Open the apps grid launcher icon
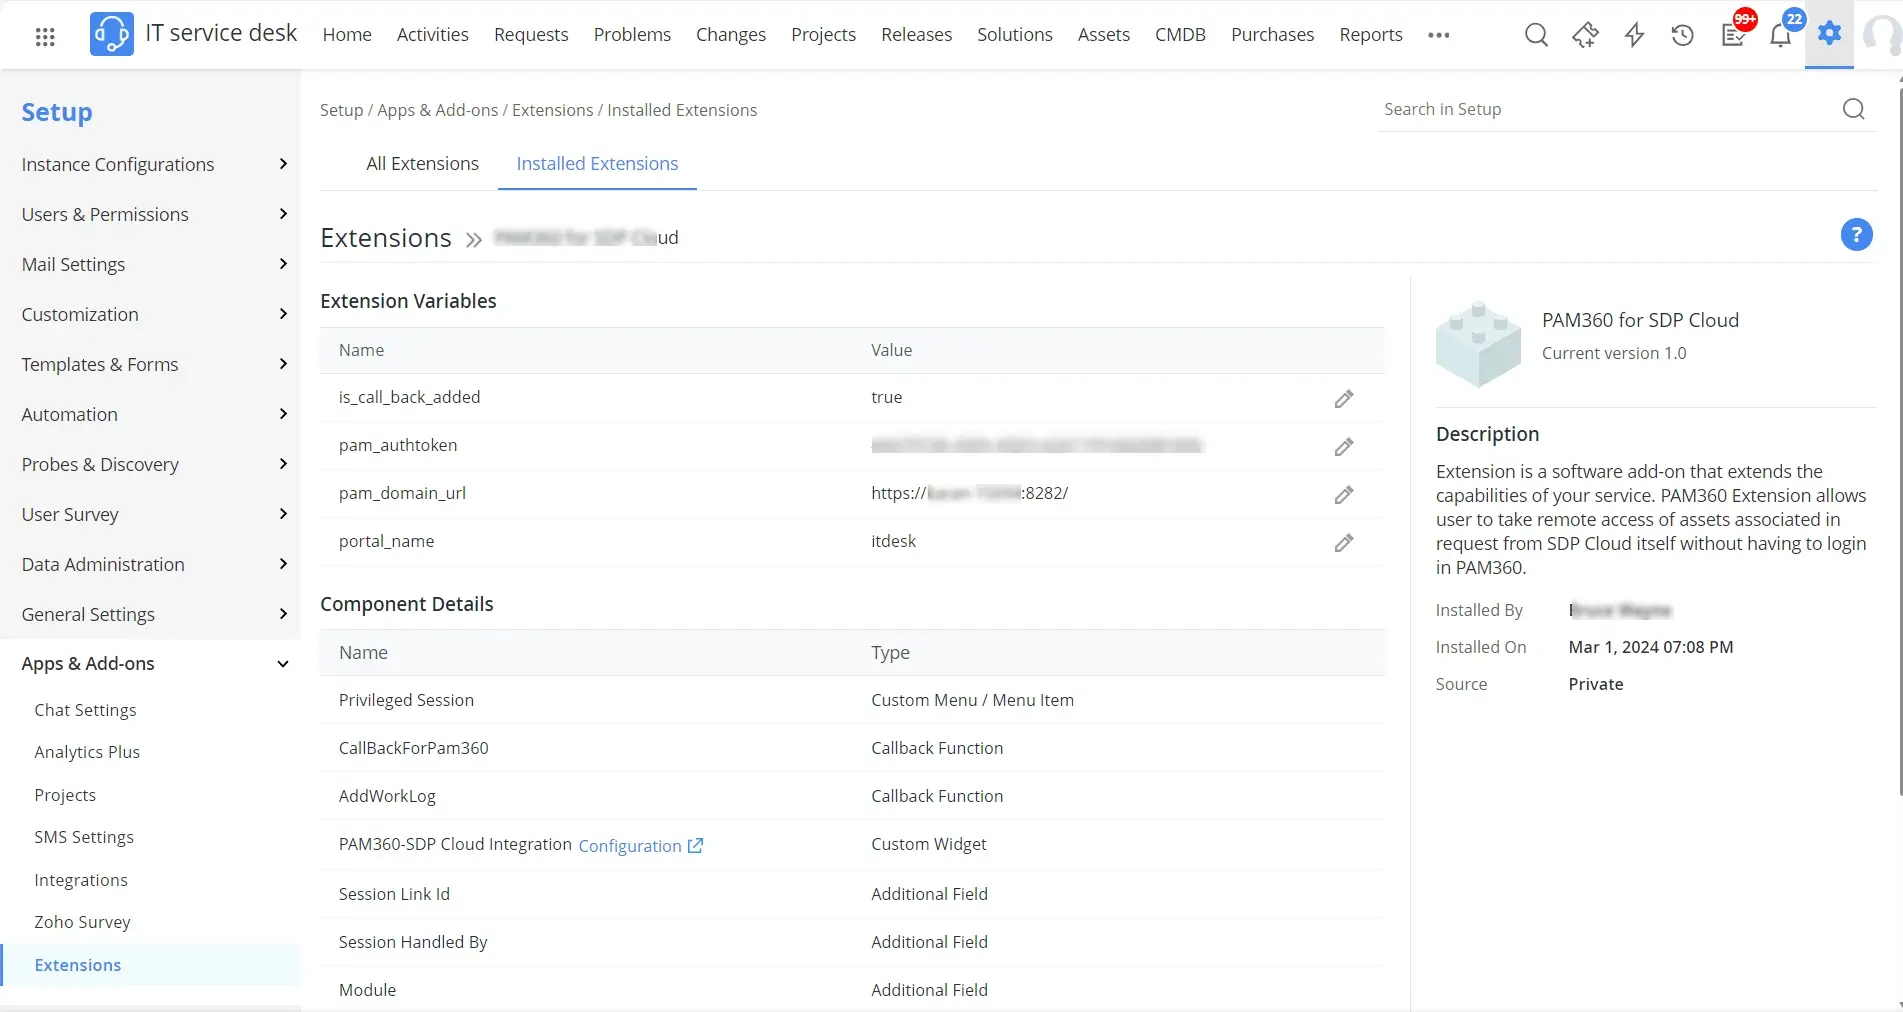This screenshot has height=1012, width=1903. 45,37
